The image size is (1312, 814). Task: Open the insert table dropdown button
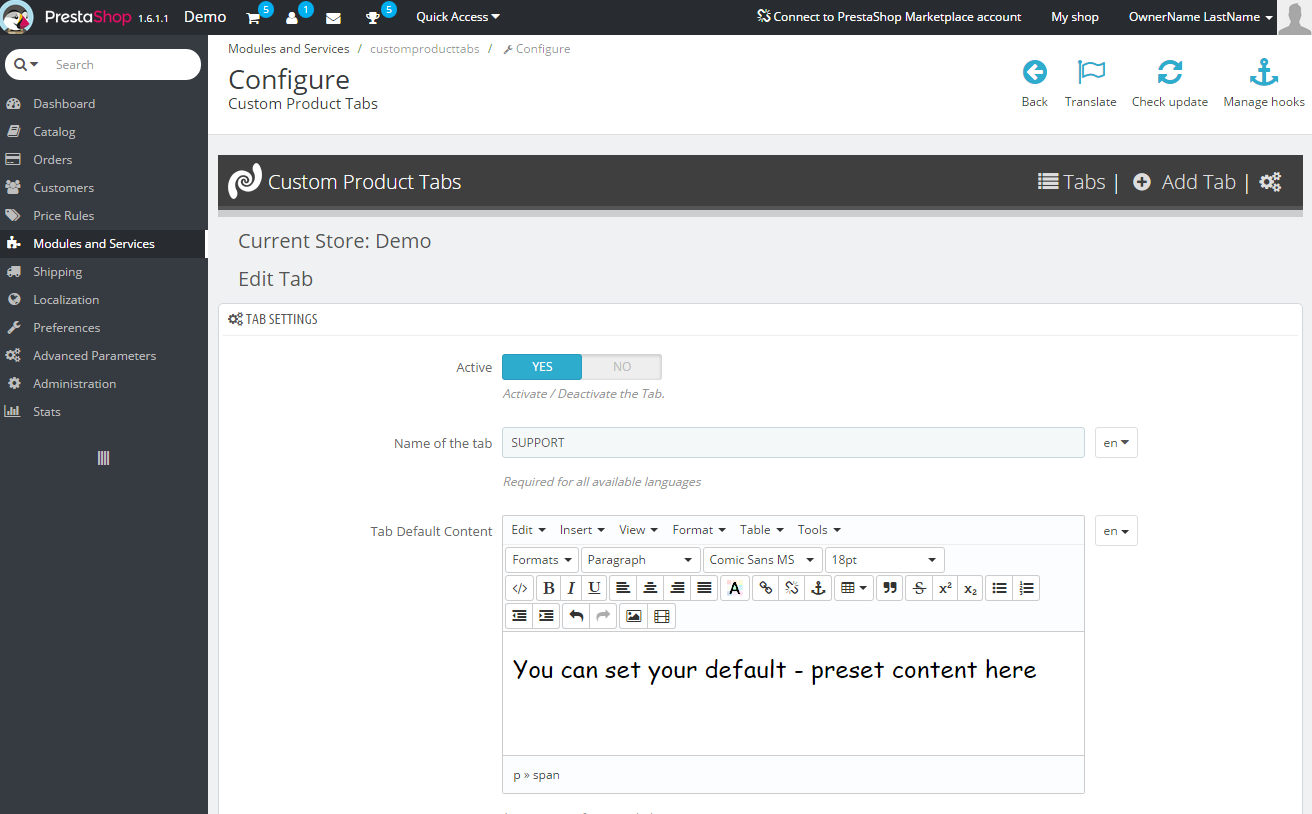[x=854, y=588]
